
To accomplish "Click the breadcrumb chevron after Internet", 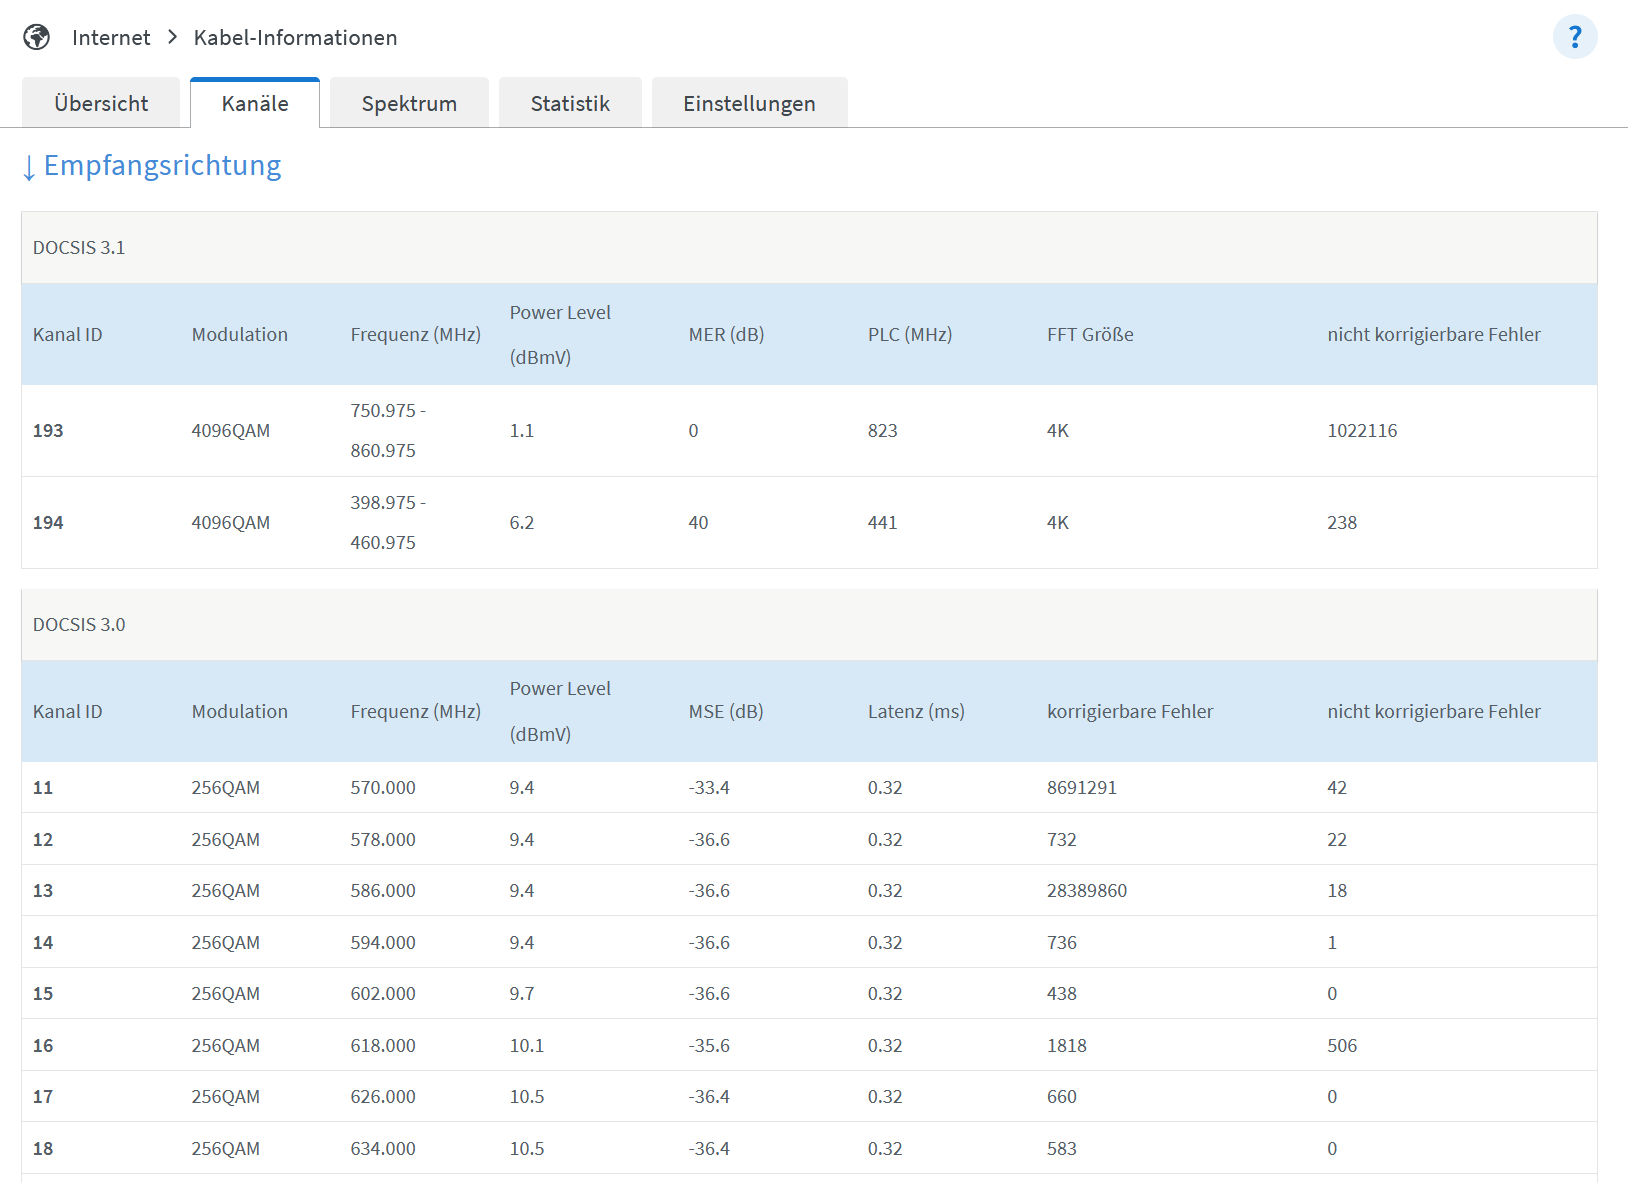I will coord(172,37).
